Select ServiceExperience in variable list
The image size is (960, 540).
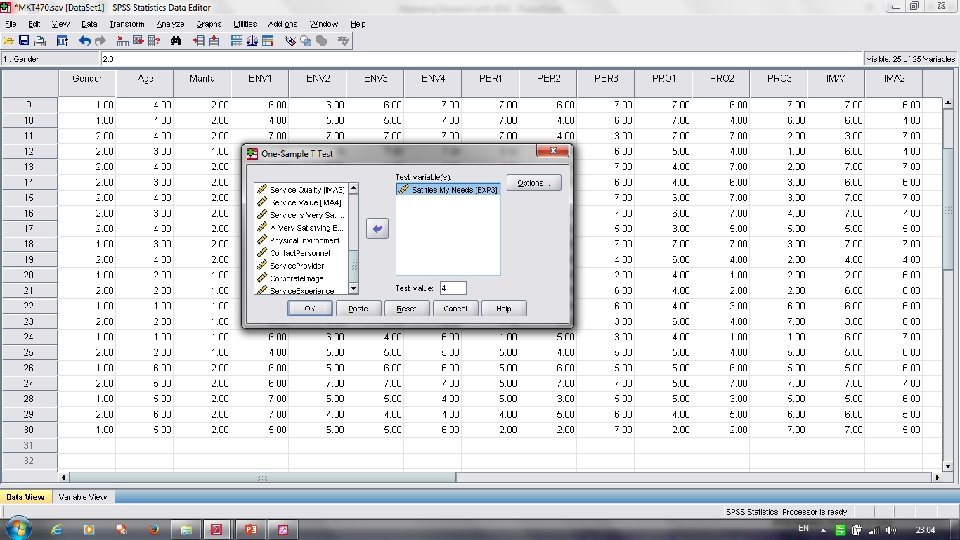(x=301, y=291)
